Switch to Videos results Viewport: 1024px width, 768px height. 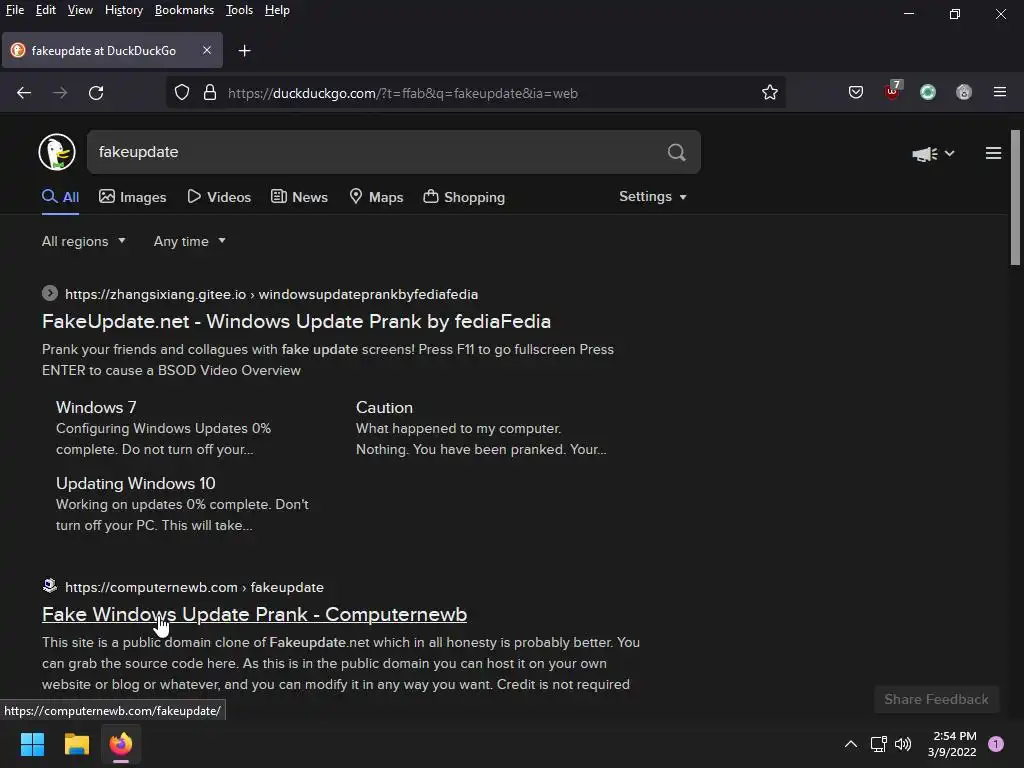[x=219, y=197]
